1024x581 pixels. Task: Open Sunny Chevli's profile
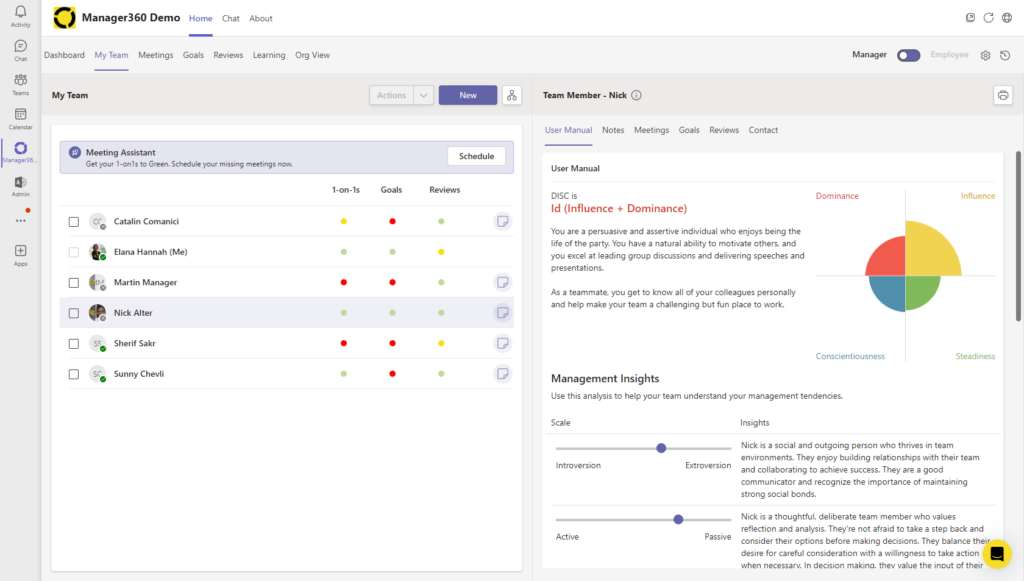[x=138, y=374]
